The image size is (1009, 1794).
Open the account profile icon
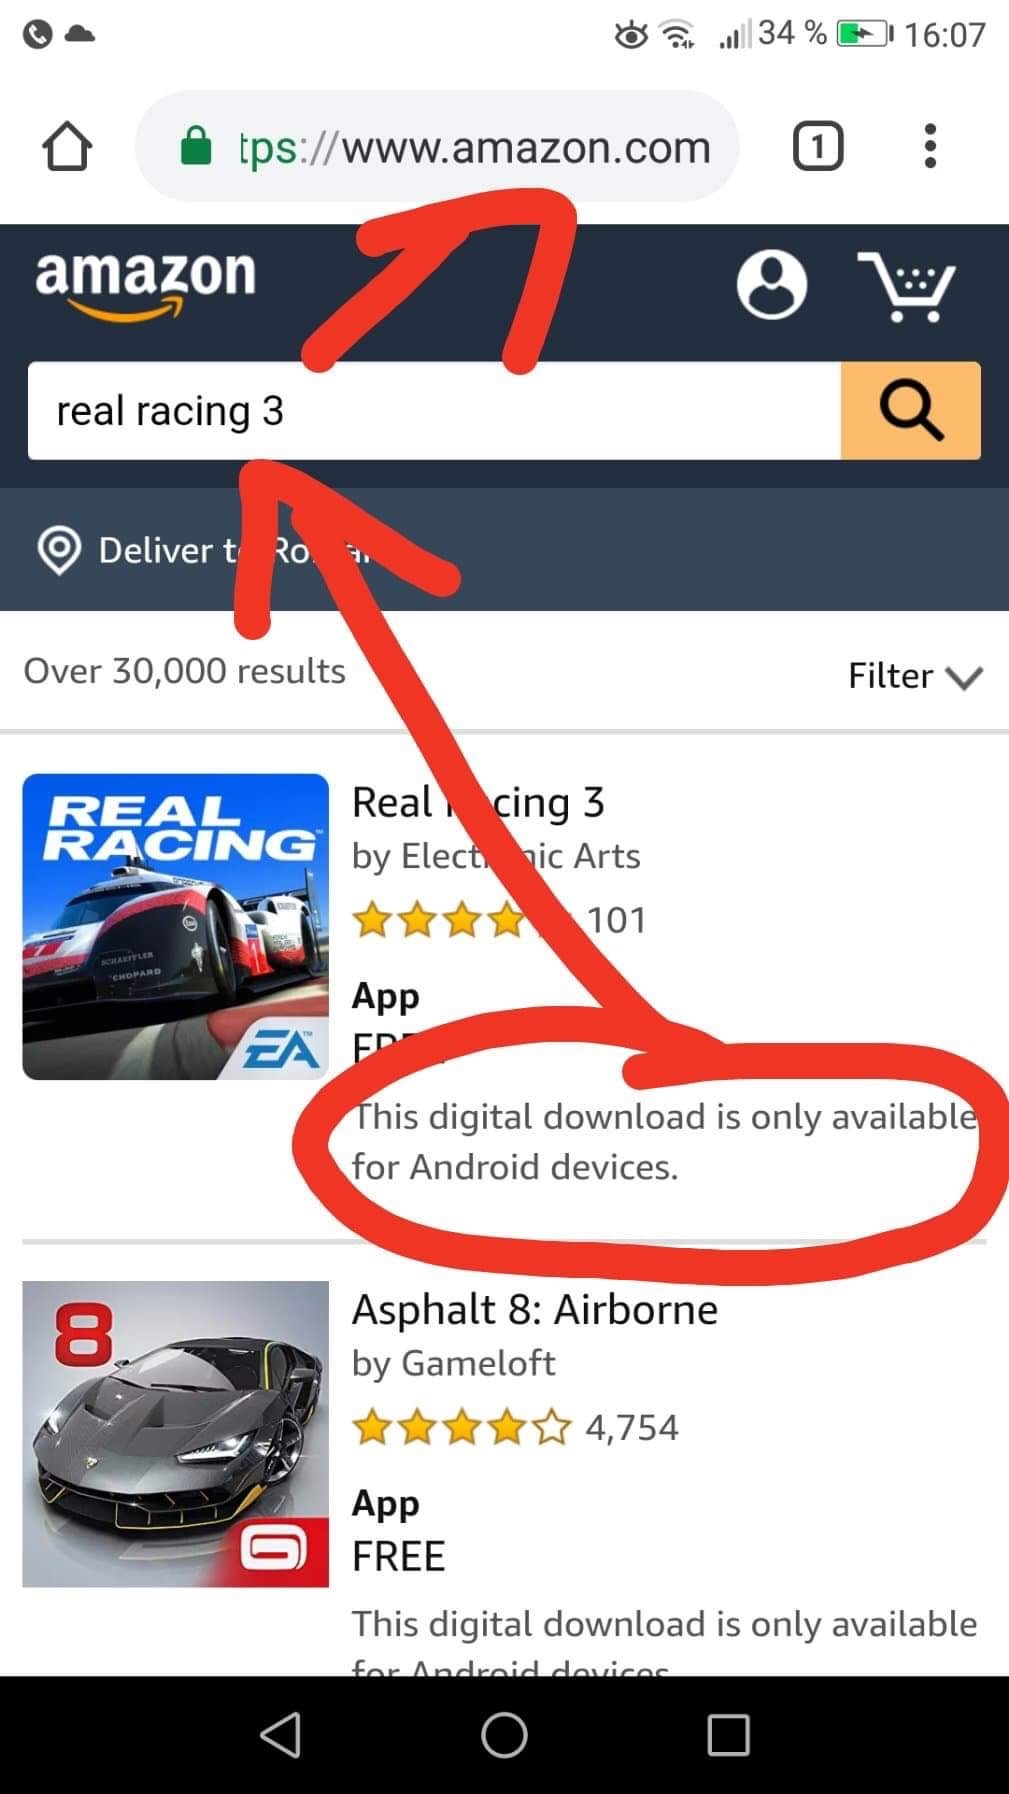(771, 285)
